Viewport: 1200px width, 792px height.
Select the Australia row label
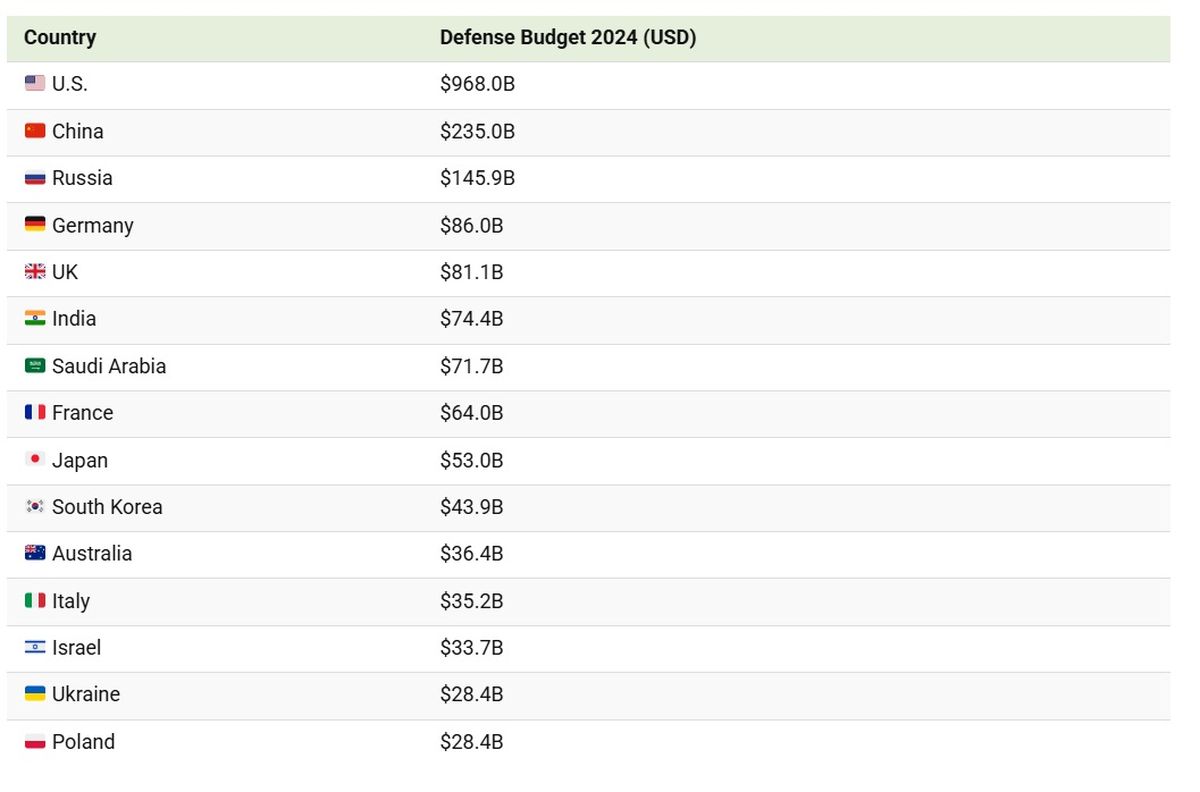click(x=92, y=554)
